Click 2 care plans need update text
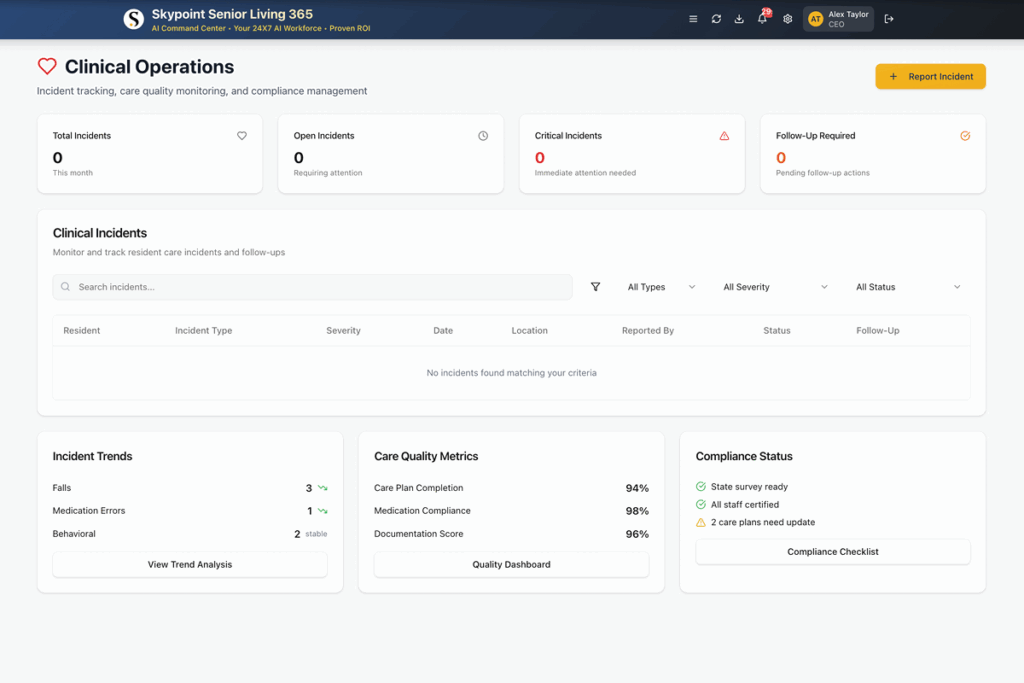Viewport: 1024px width, 683px height. coord(763,522)
